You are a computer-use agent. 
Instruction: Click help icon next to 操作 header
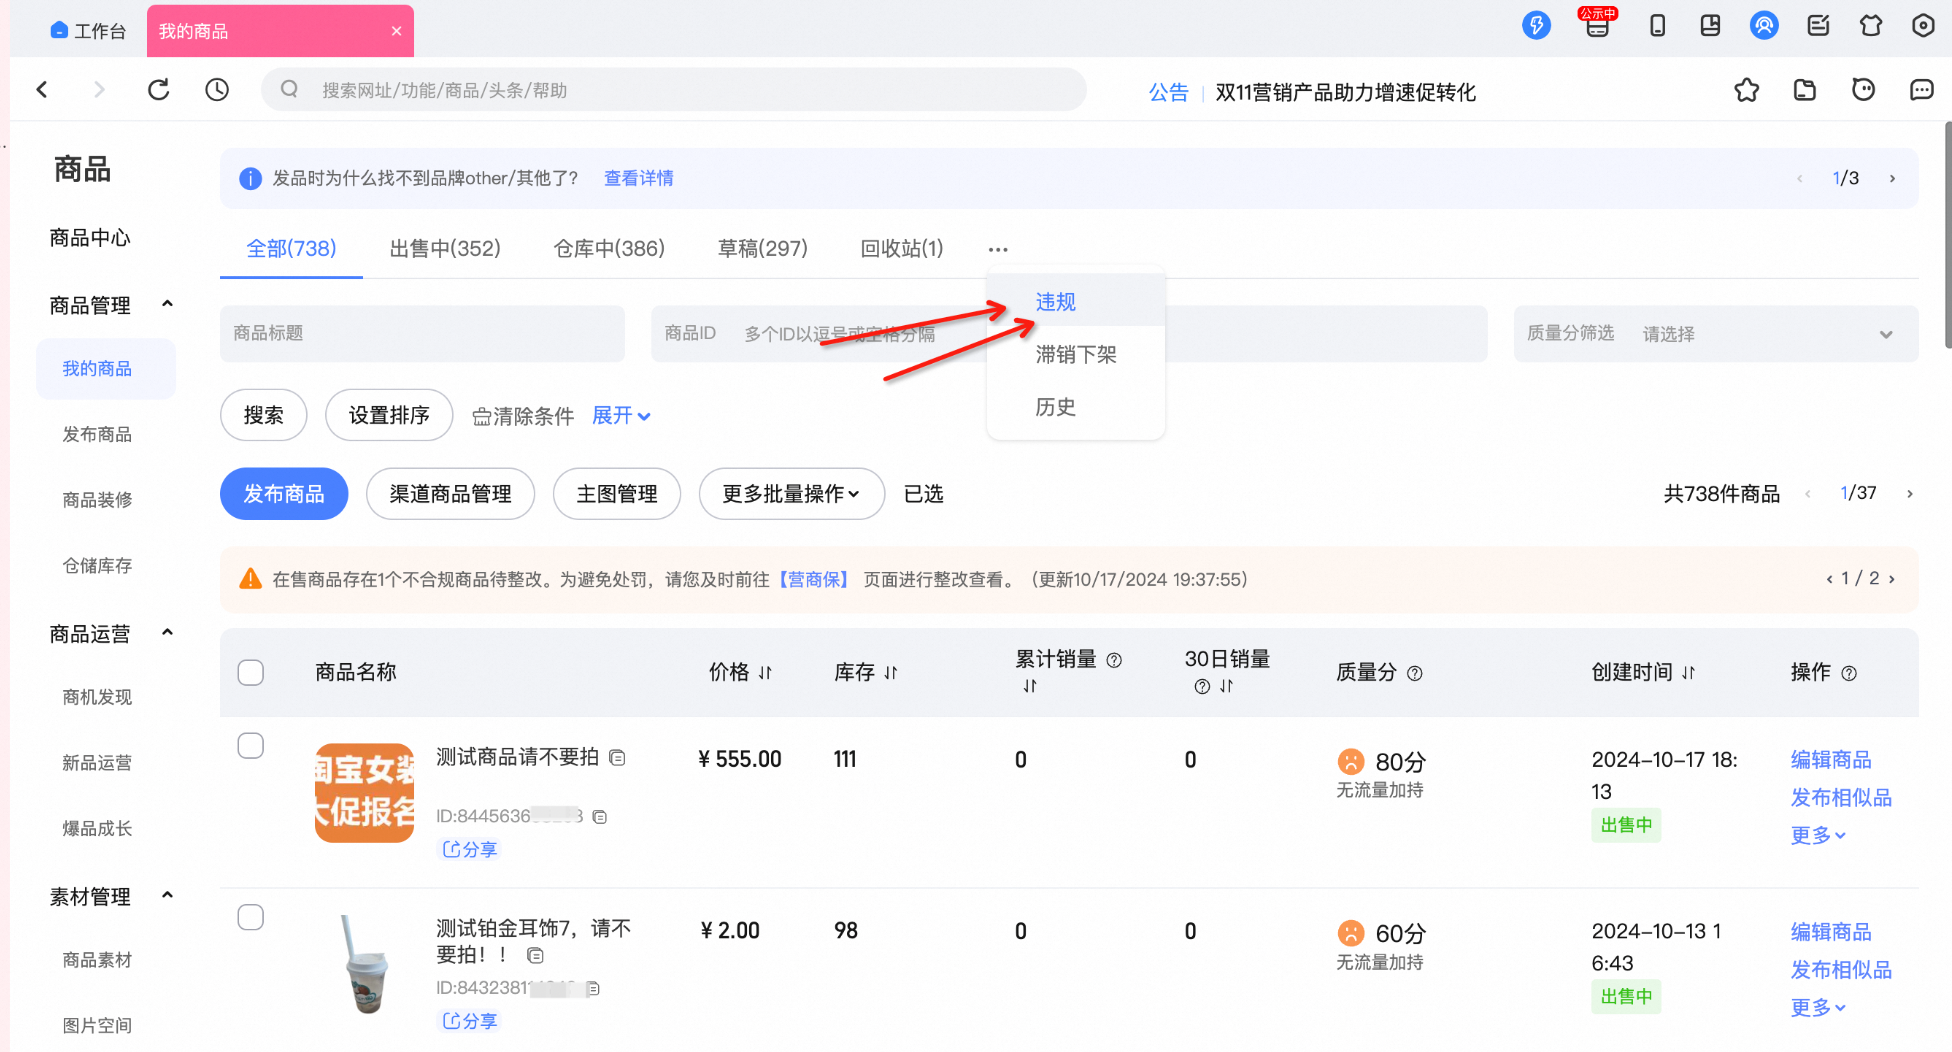(1848, 673)
